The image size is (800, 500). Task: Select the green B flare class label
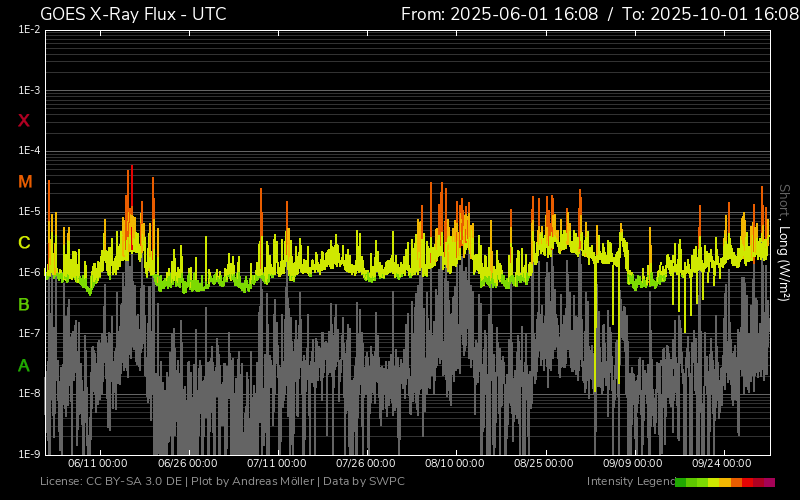[x=24, y=304]
